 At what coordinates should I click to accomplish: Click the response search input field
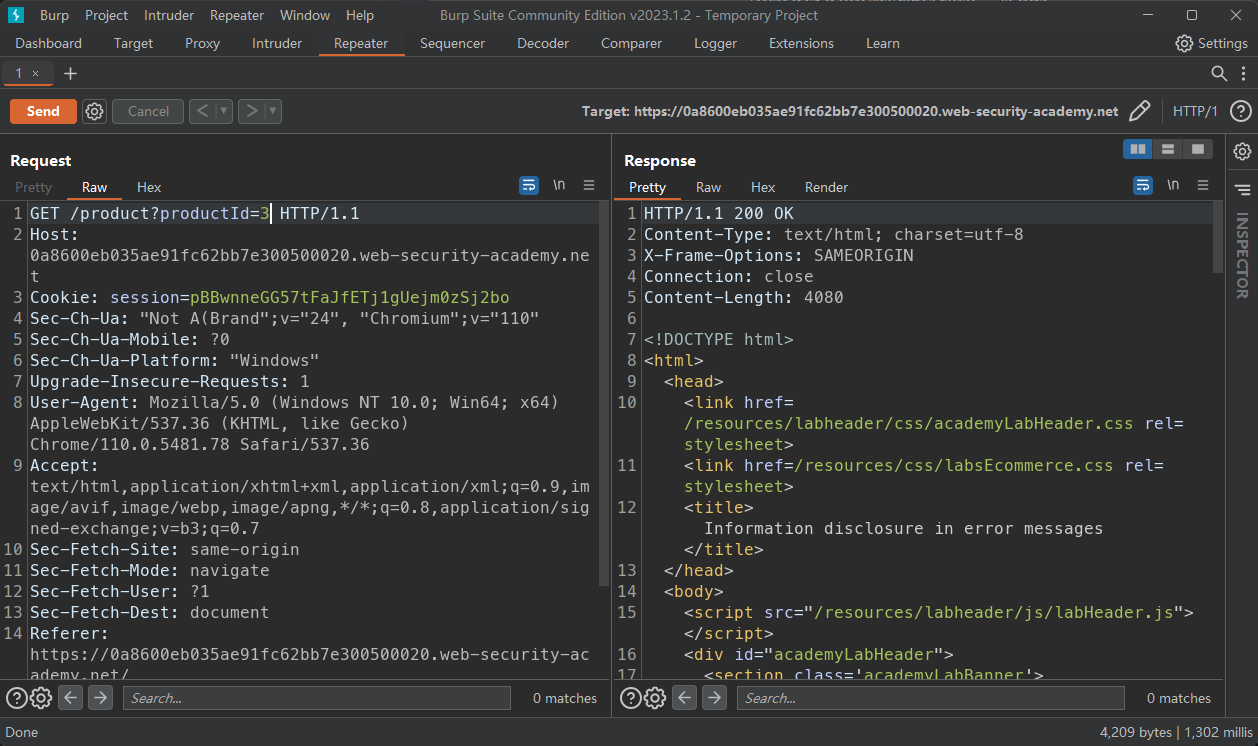coord(930,698)
